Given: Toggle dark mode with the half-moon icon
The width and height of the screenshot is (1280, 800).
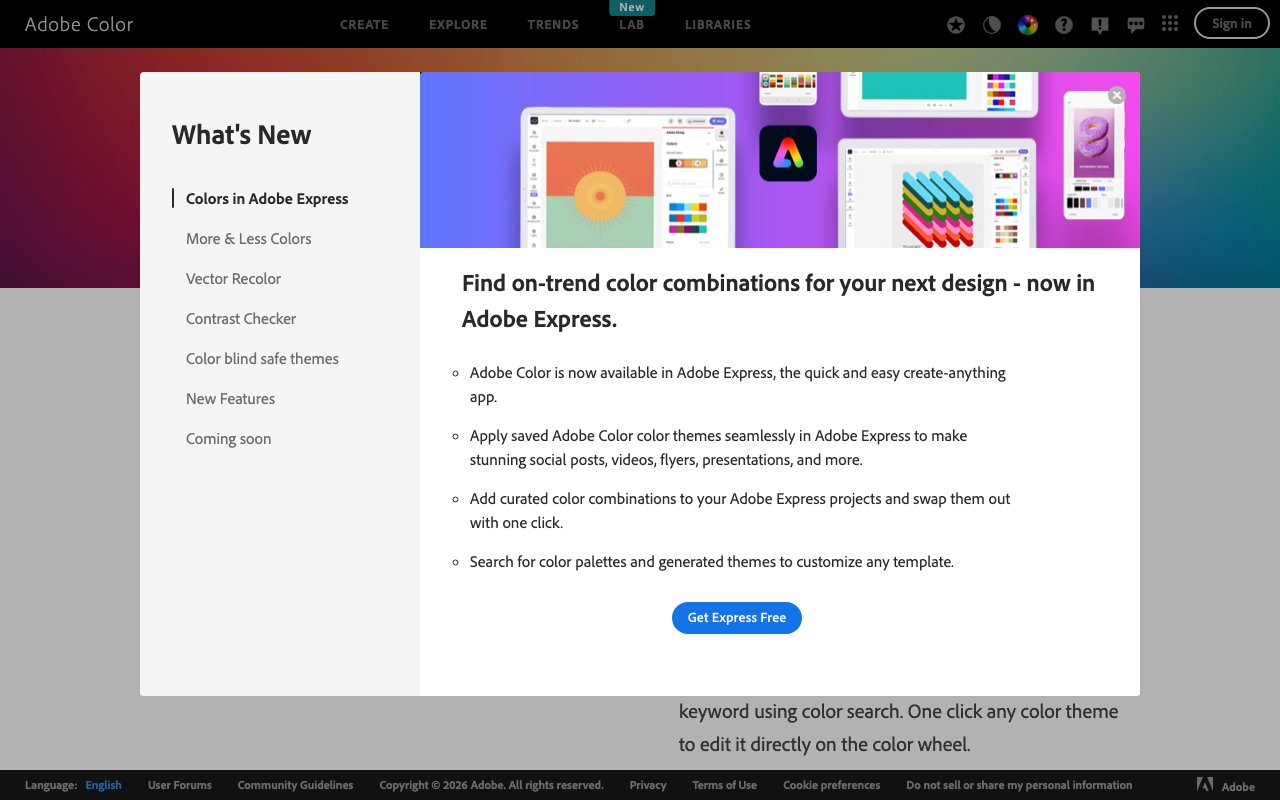Looking at the screenshot, I should tap(991, 24).
